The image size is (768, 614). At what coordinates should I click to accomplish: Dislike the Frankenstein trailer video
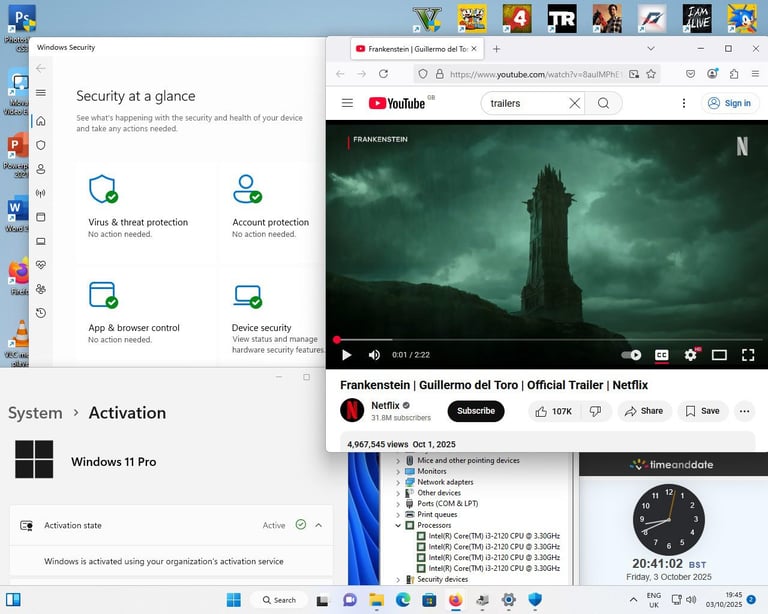click(x=595, y=411)
